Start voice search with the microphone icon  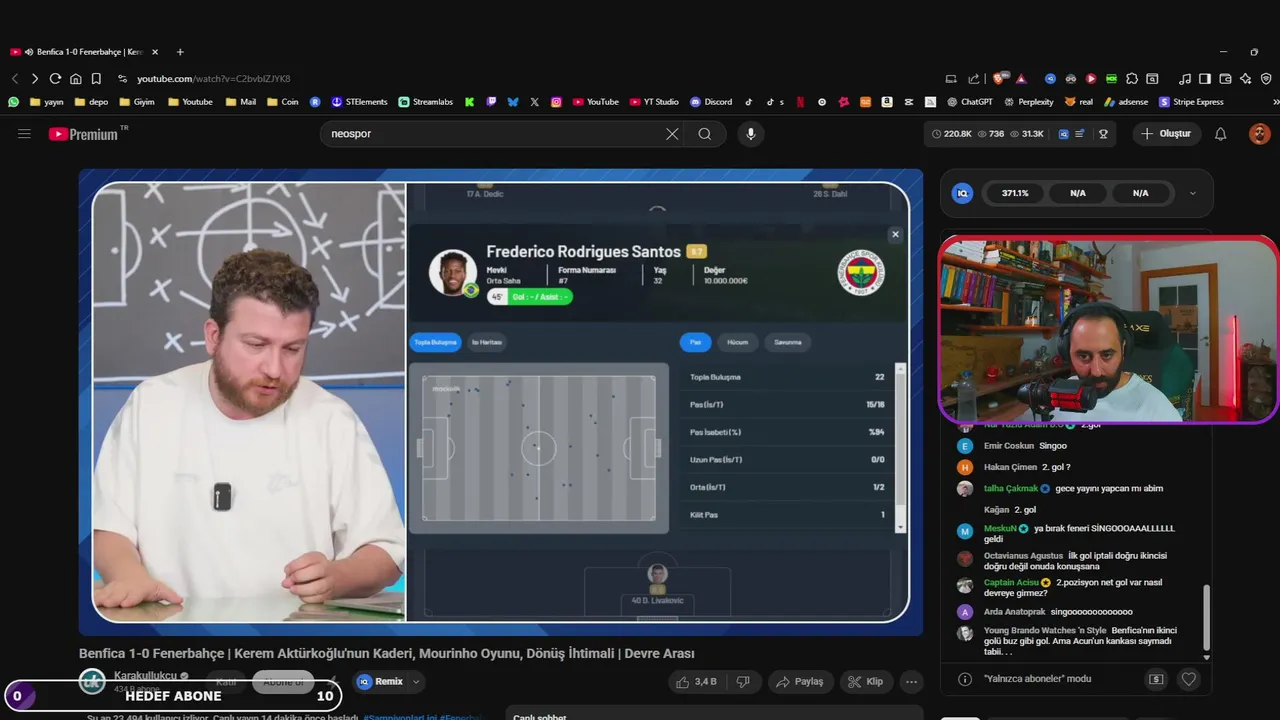click(751, 134)
